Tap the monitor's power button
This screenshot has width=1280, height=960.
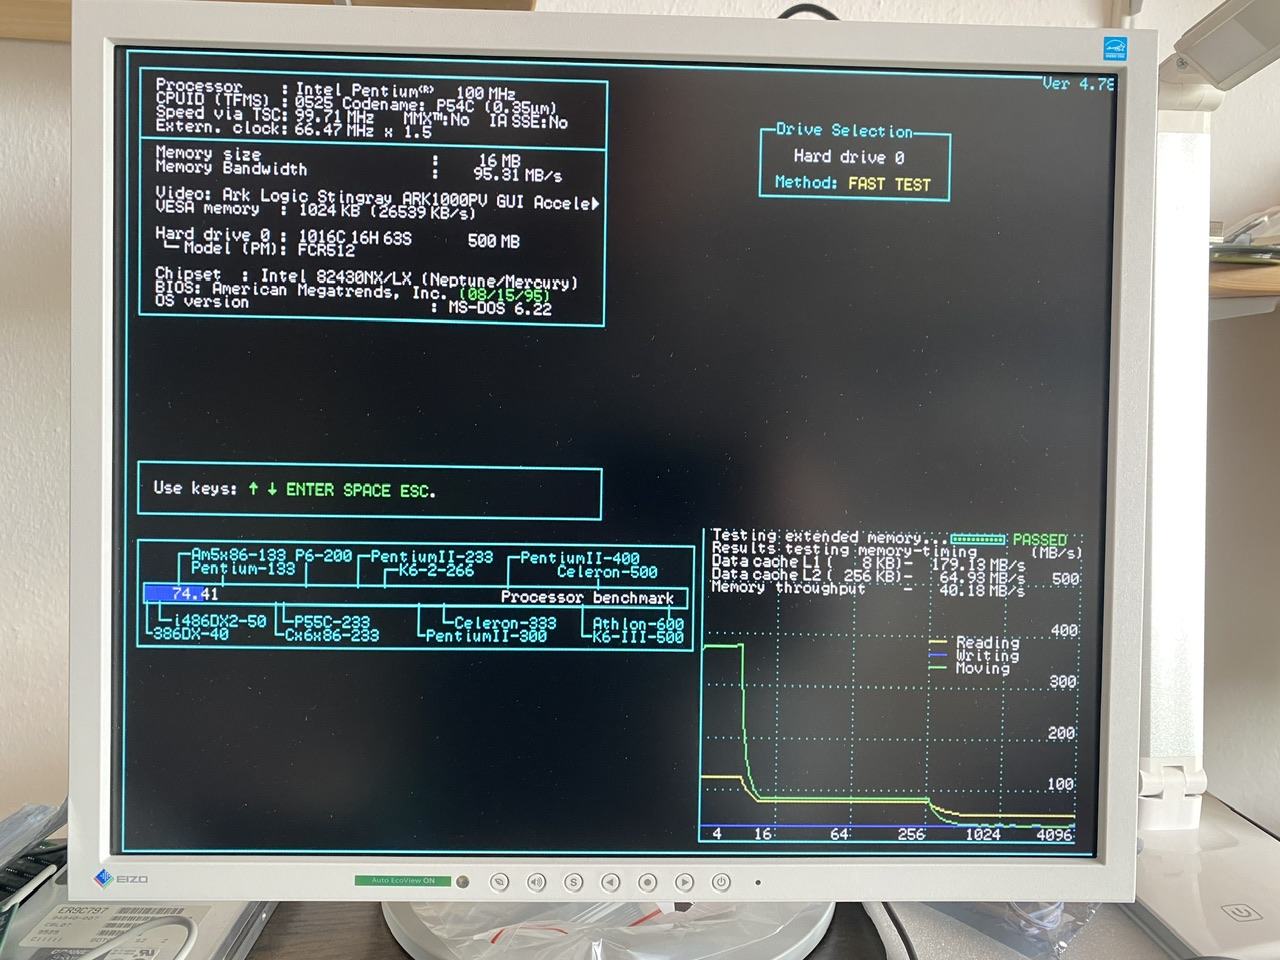tap(721, 882)
